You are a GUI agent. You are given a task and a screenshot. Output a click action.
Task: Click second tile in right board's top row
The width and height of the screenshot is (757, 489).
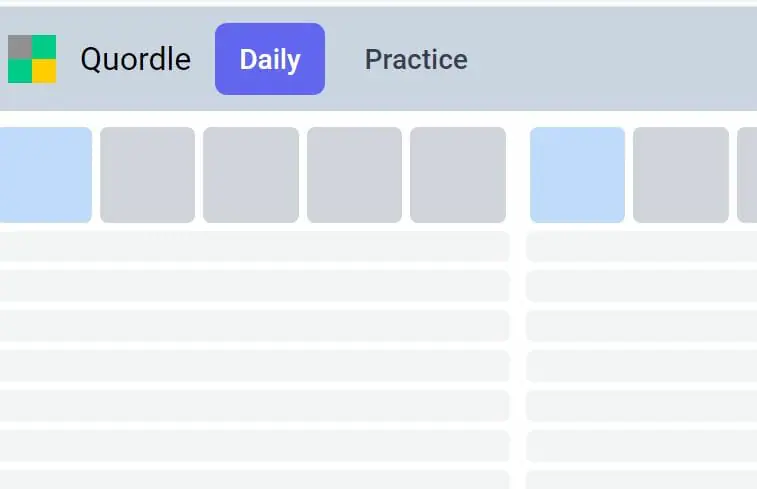[x=681, y=175]
